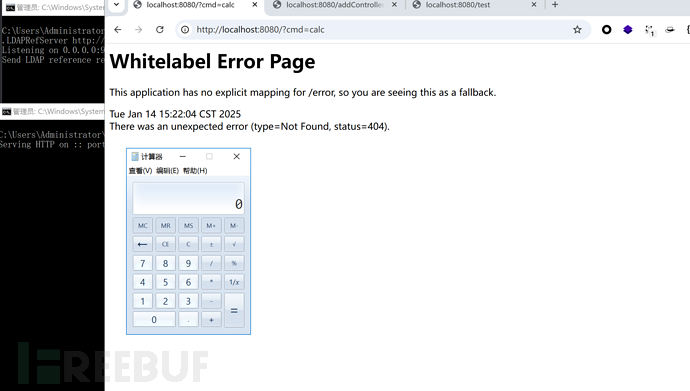Screen dimensions: 690x391
Task: Click the calculator multiply button
Action: pos(211,282)
